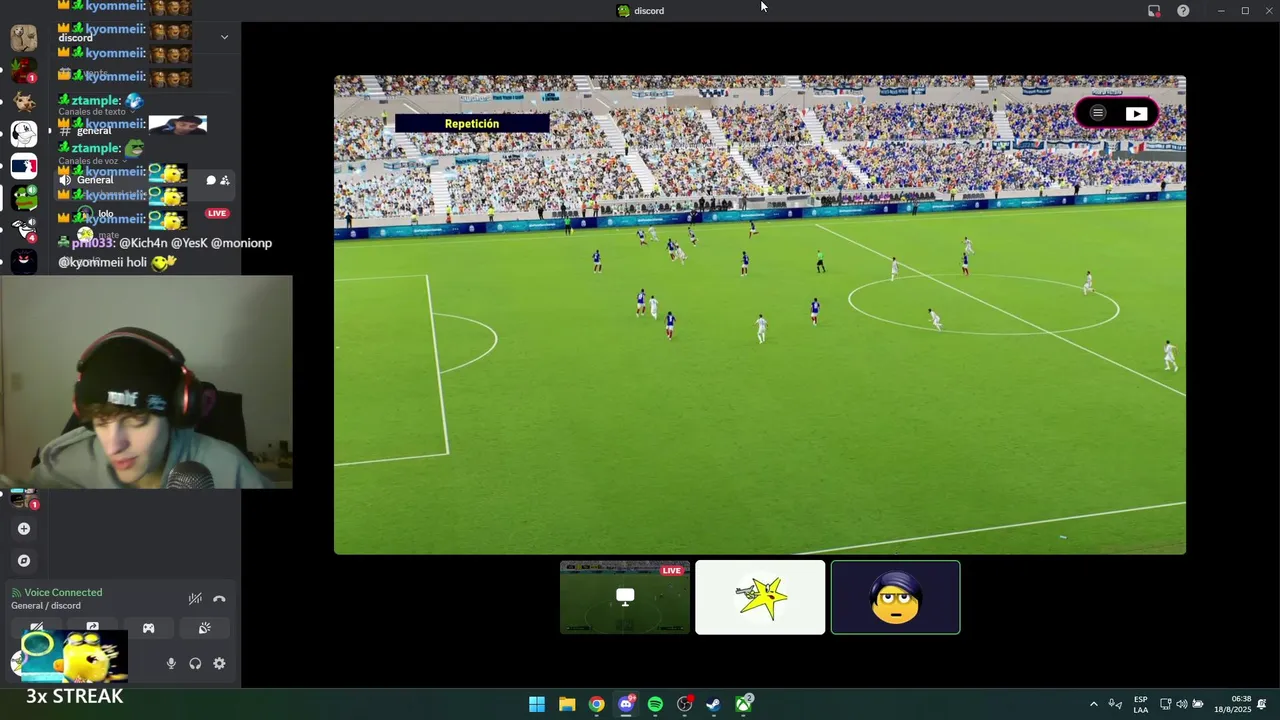This screenshot has width=1280, height=720.
Task: Open the server with the red leaf avatar
Action: point(23,70)
